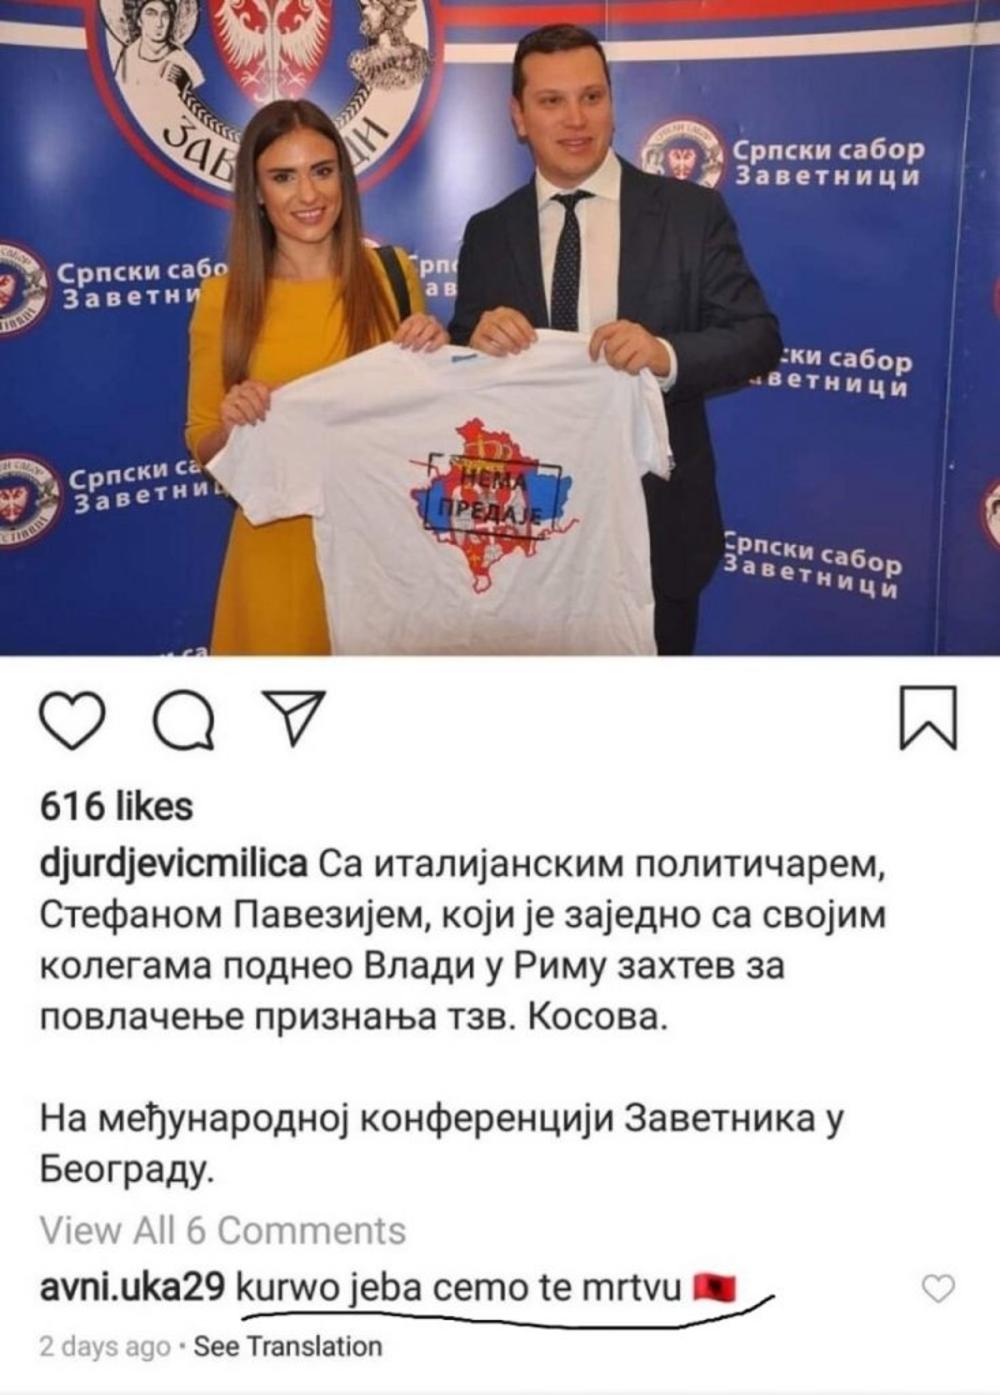
Task: Tap the Albanian flag emoji in comment
Action: (714, 1287)
